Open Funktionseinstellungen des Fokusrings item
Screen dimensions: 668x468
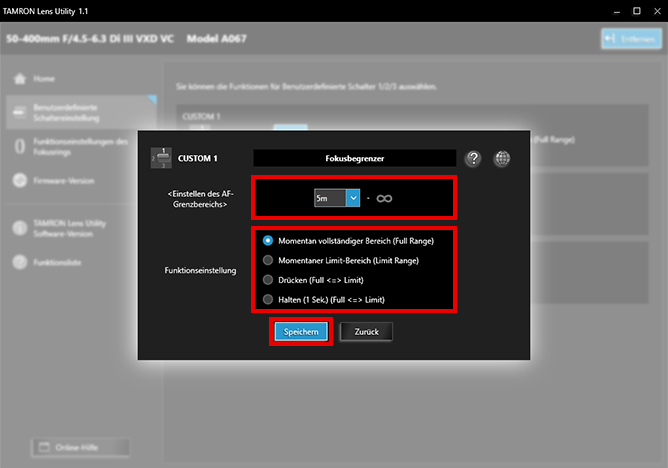(x=81, y=146)
